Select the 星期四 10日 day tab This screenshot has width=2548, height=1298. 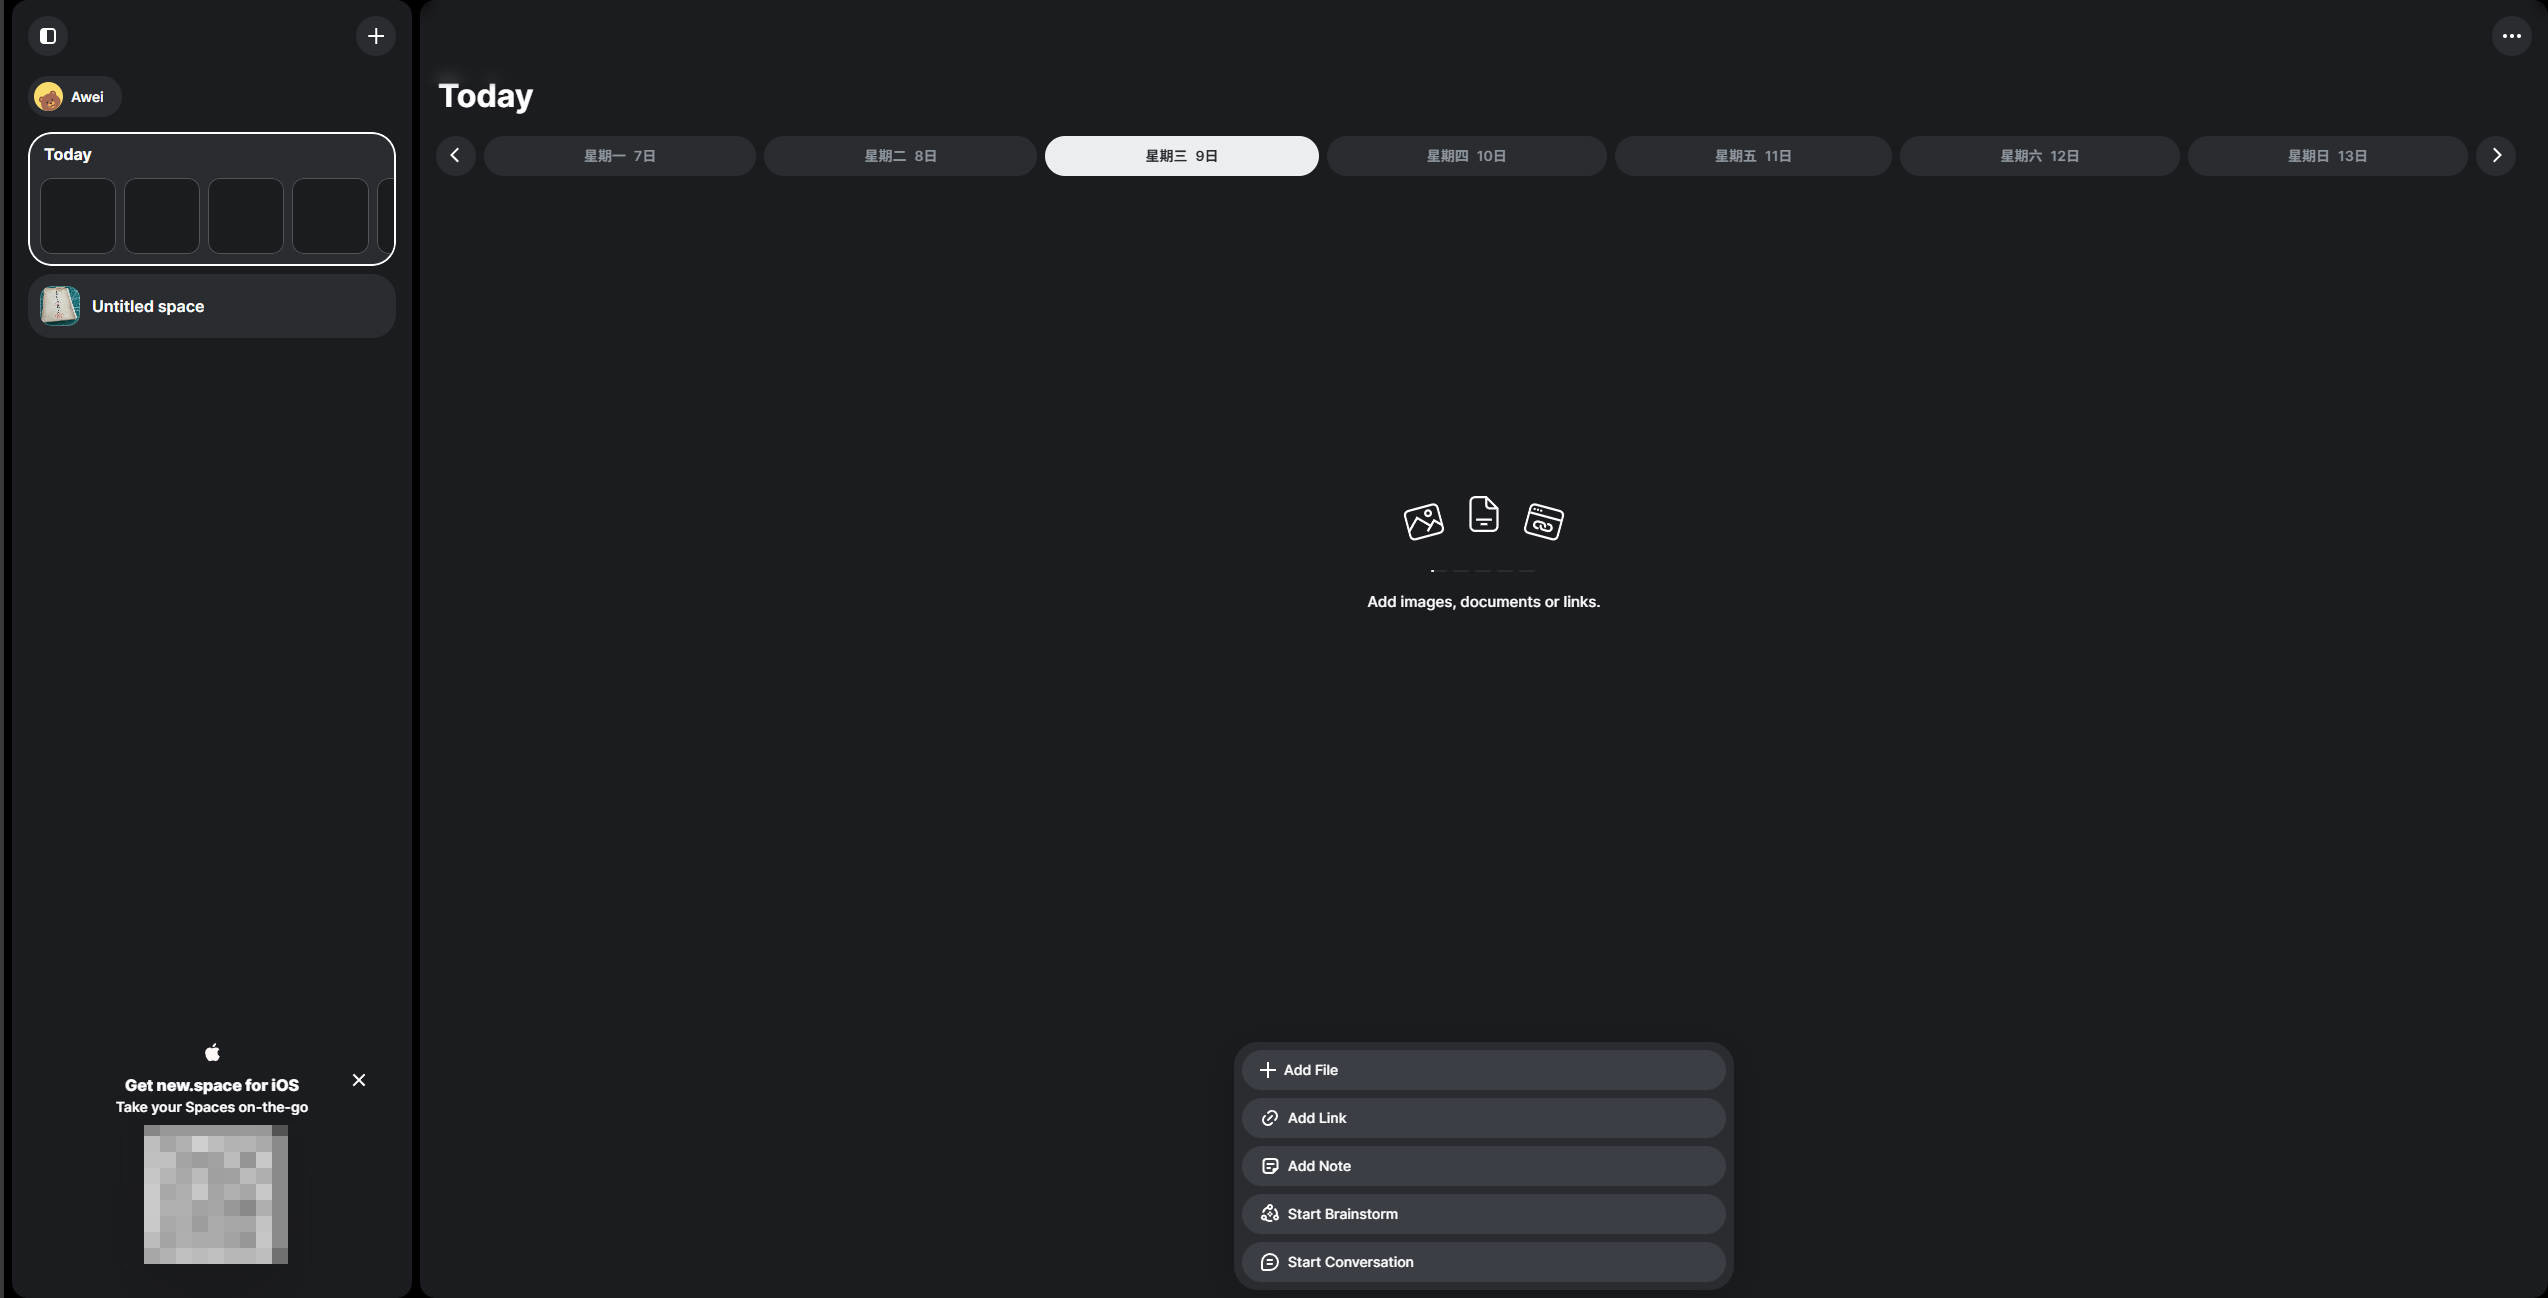tap(1467, 156)
